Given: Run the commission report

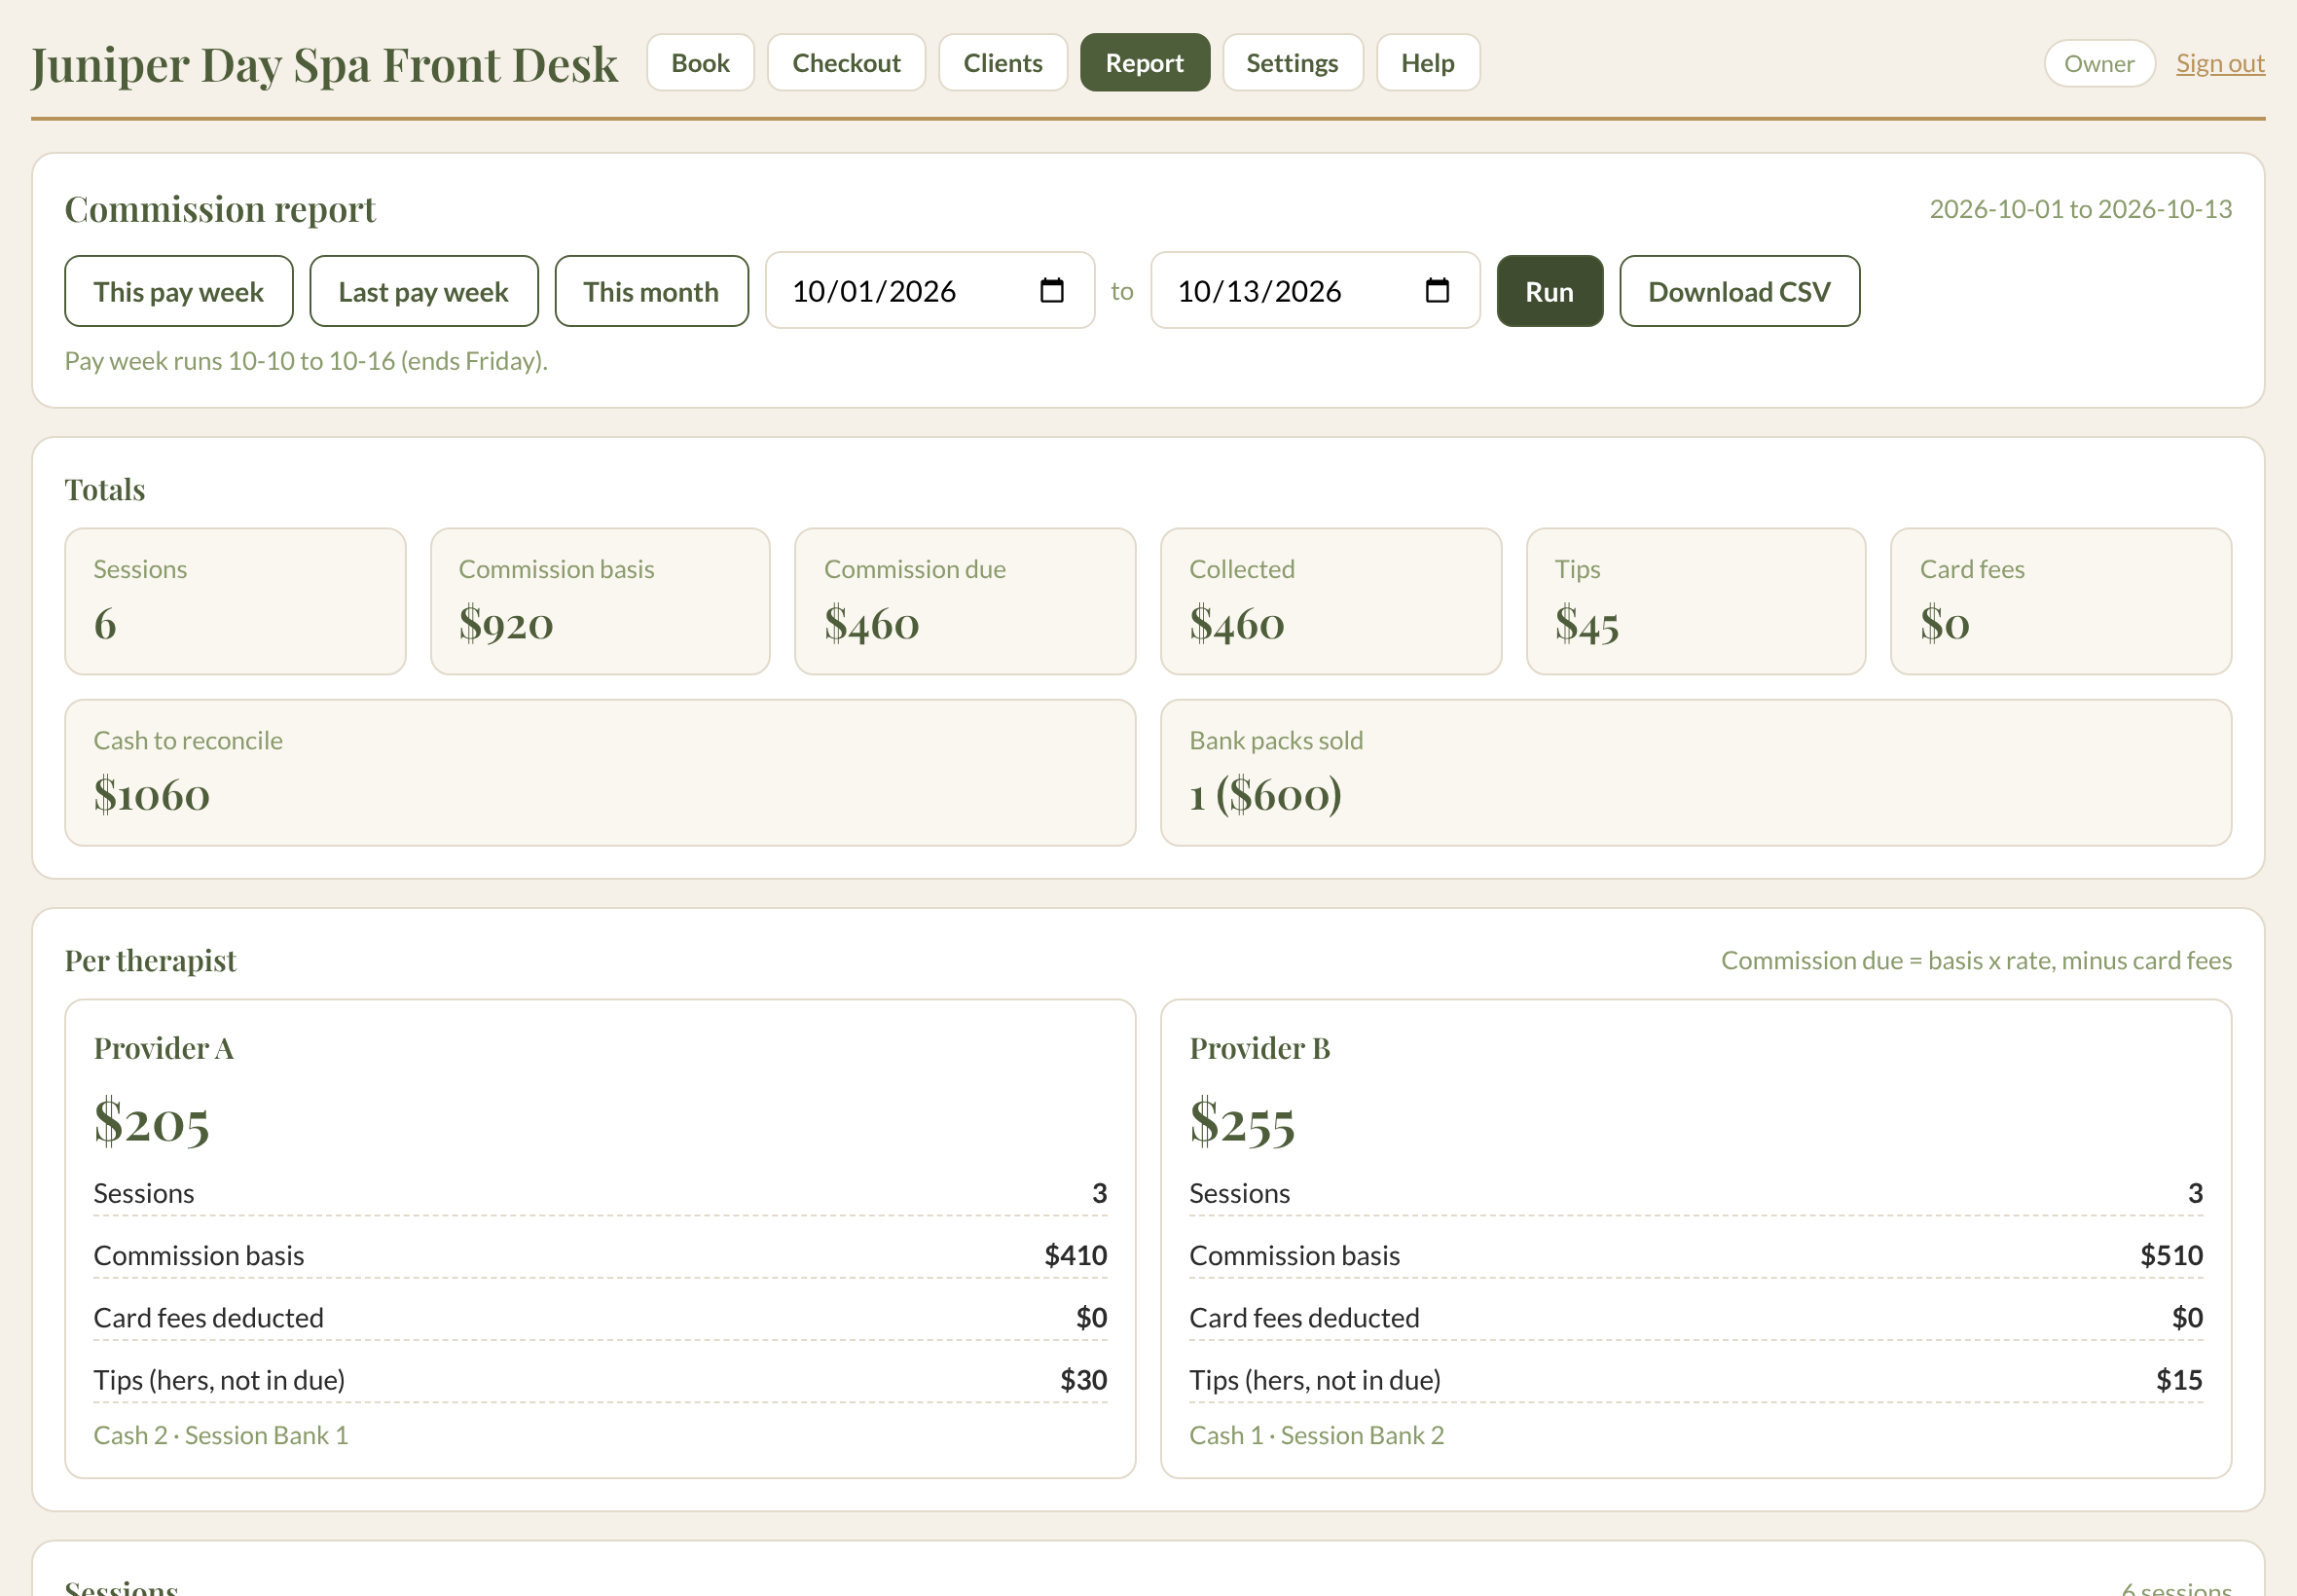Looking at the screenshot, I should [1549, 291].
